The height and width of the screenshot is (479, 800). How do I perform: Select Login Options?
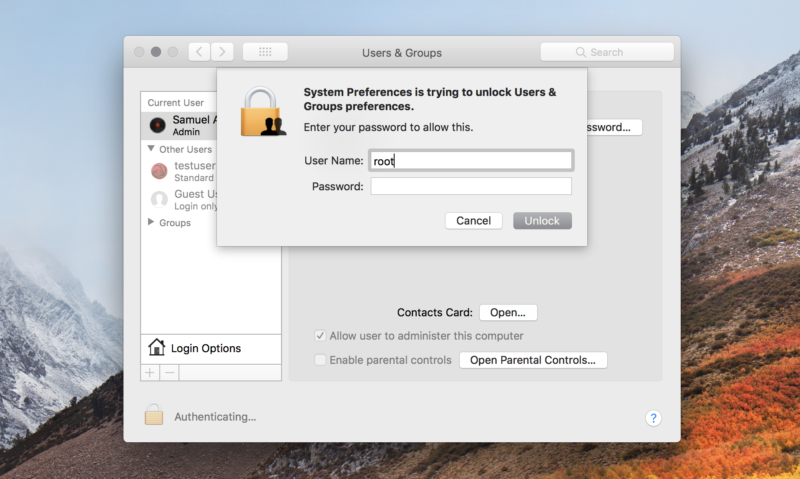pyautogui.click(x=211, y=348)
